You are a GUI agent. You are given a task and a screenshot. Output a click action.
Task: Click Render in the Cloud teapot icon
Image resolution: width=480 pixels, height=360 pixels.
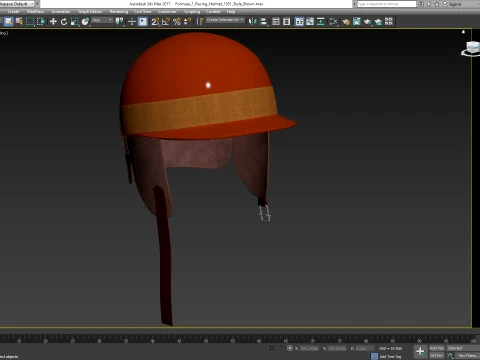click(x=378, y=22)
